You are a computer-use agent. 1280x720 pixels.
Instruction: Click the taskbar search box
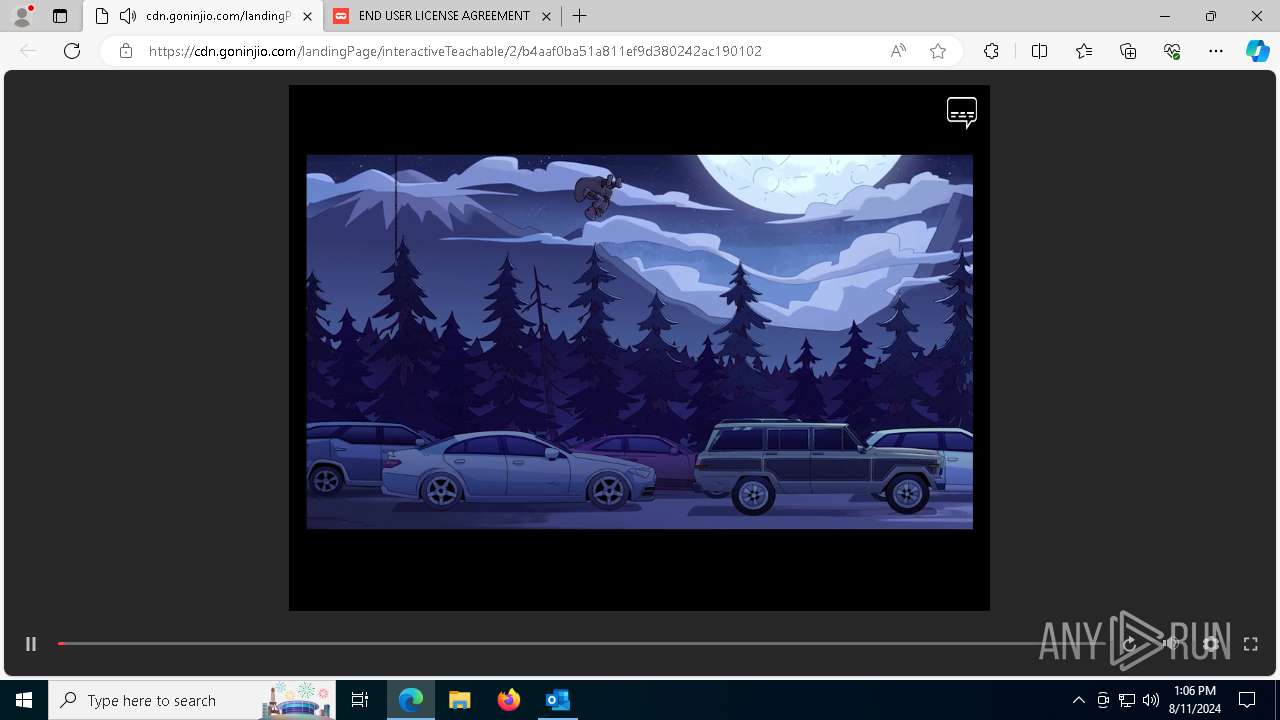pyautogui.click(x=193, y=700)
